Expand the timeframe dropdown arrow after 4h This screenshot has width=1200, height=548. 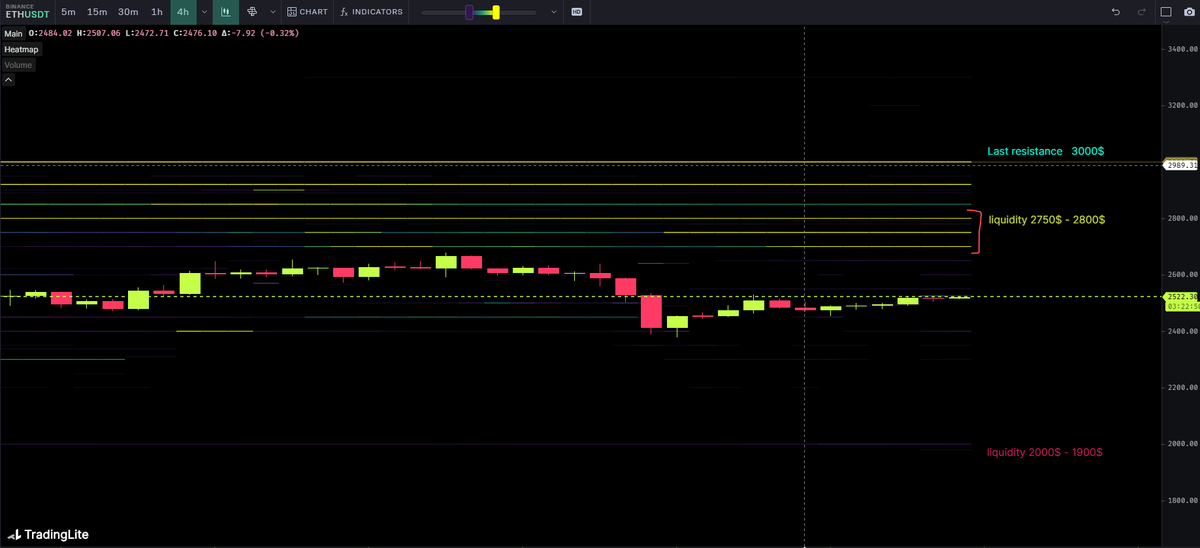point(204,12)
